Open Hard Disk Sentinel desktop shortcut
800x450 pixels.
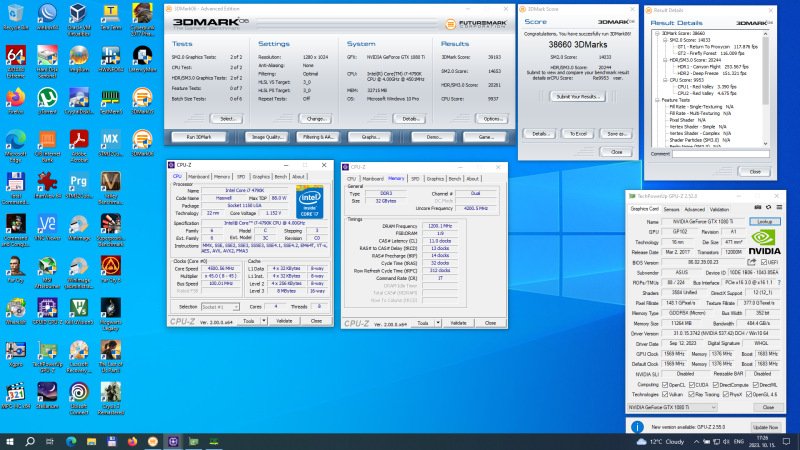click(x=47, y=62)
